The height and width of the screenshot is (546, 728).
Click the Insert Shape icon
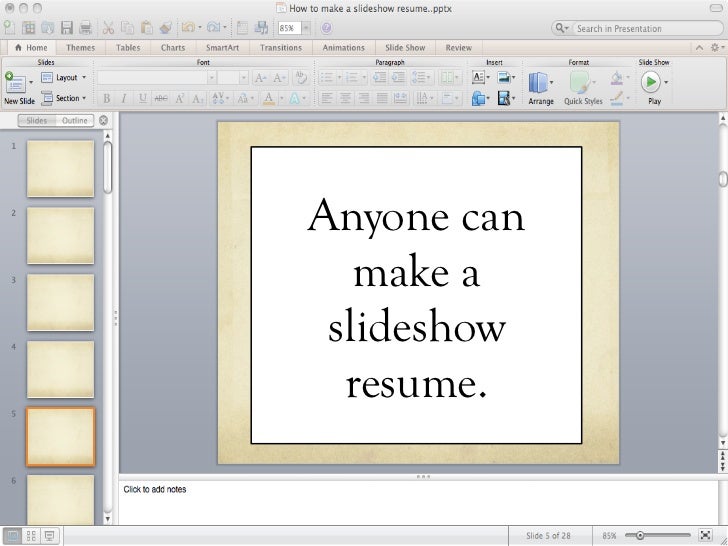coord(478,98)
